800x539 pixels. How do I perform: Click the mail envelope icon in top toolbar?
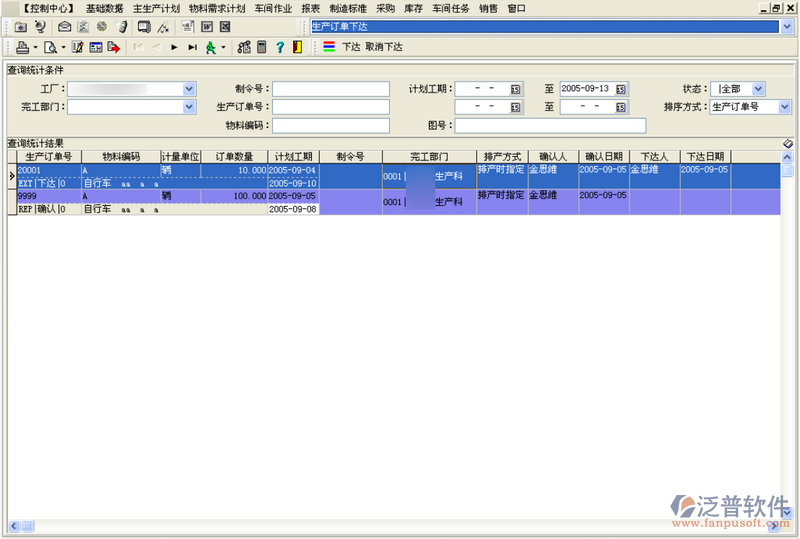(65, 27)
